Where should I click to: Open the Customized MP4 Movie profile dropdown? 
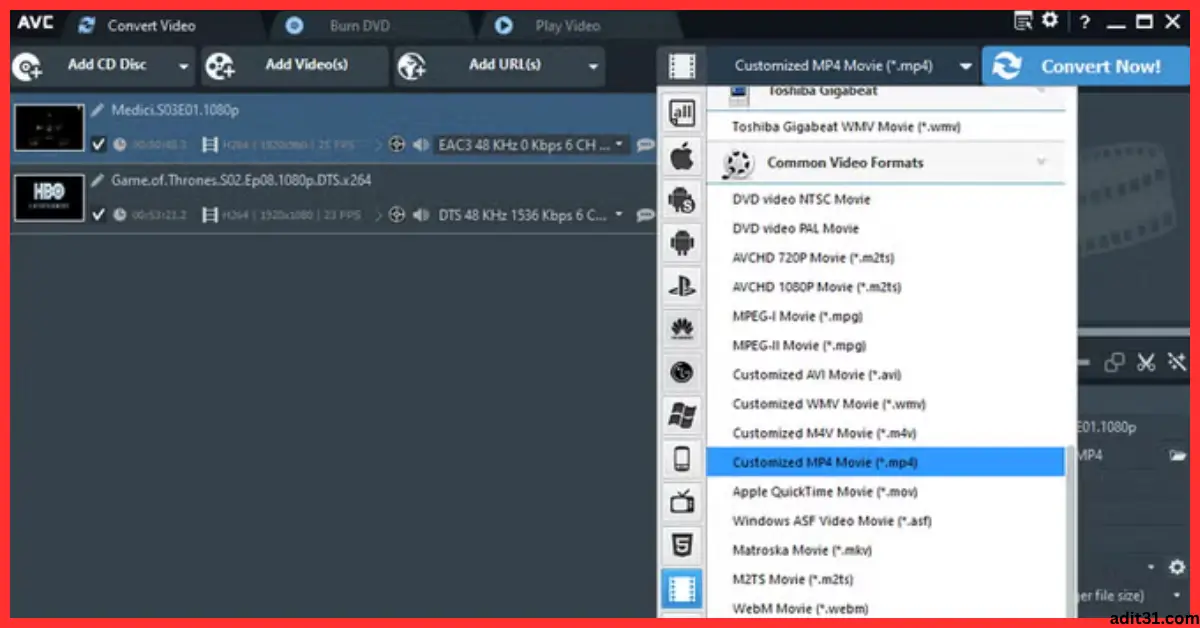click(966, 67)
